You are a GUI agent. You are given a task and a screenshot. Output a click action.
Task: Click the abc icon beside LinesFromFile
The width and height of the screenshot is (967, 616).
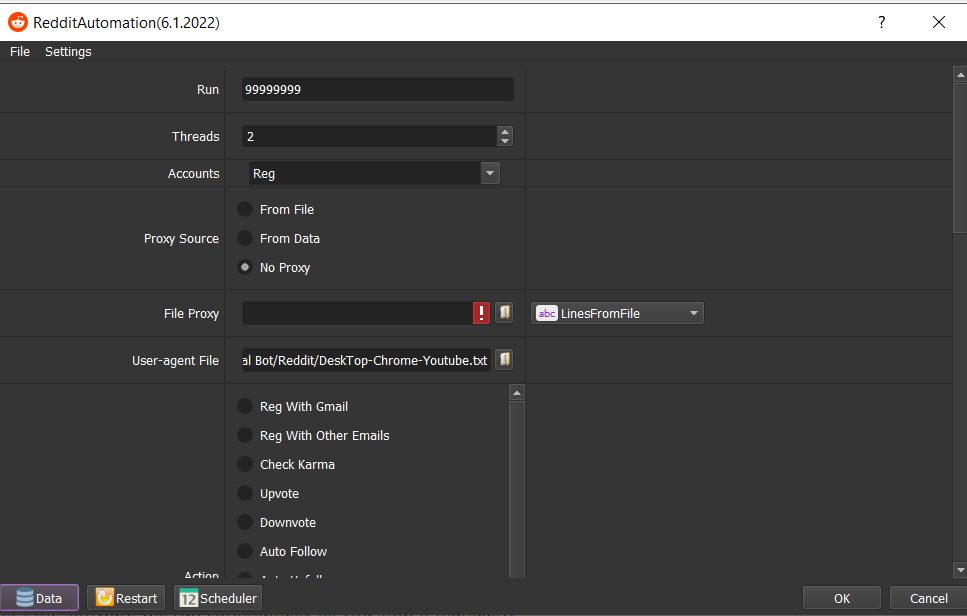tap(546, 313)
